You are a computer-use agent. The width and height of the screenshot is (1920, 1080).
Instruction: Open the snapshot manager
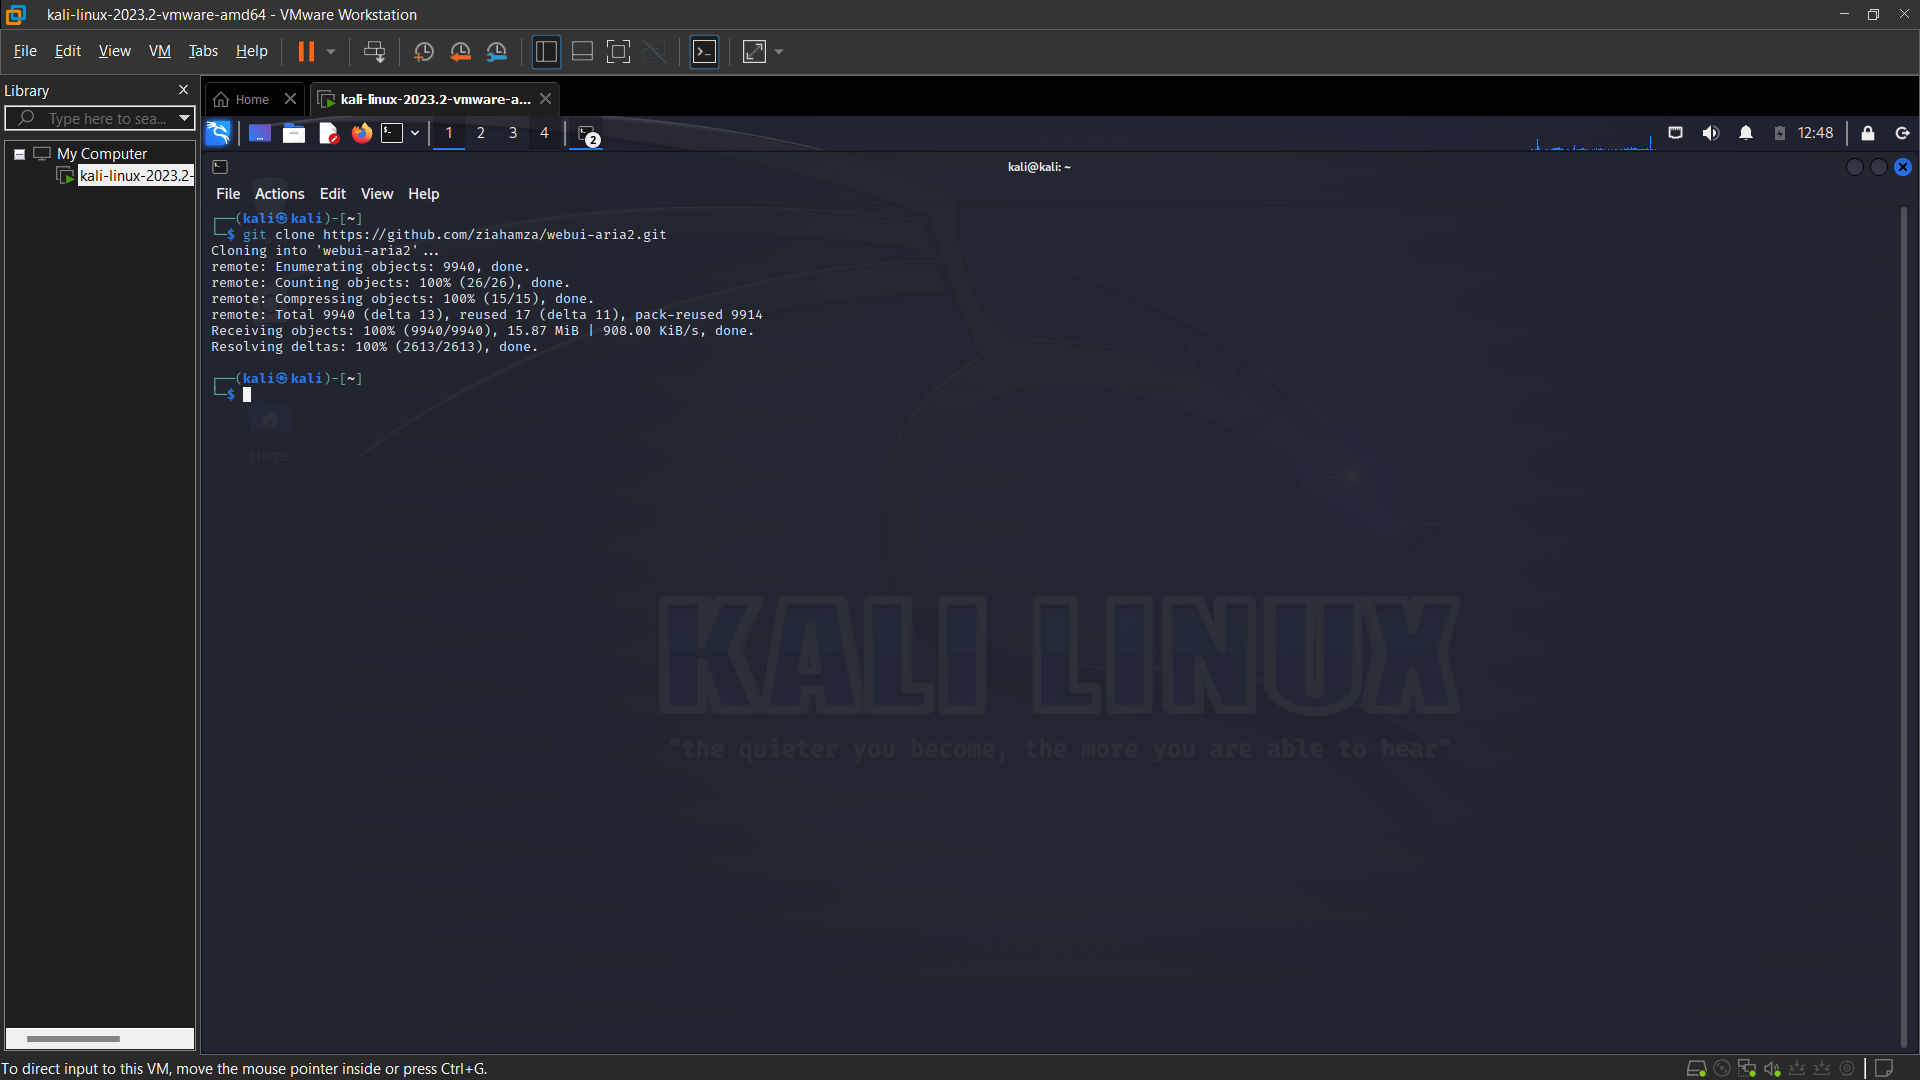[497, 51]
